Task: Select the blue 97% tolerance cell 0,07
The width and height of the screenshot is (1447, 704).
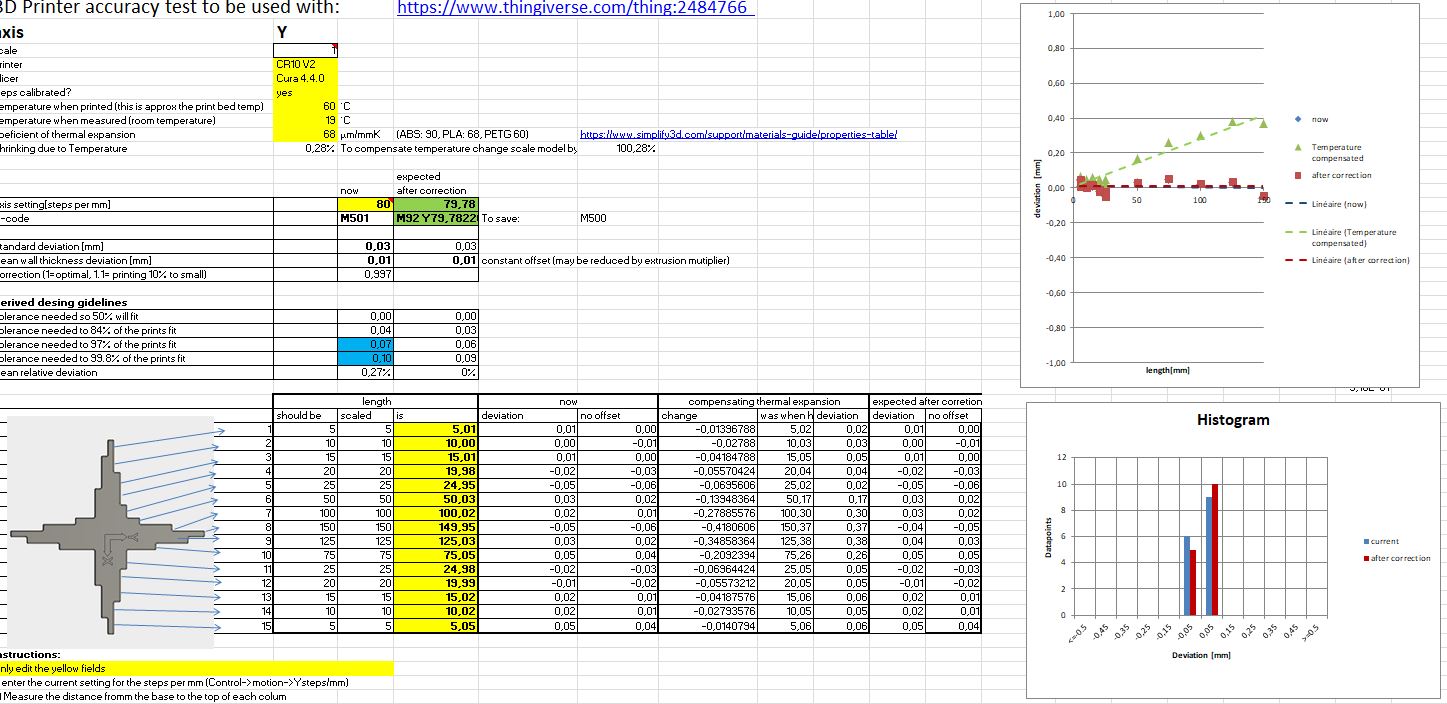Action: [367, 344]
